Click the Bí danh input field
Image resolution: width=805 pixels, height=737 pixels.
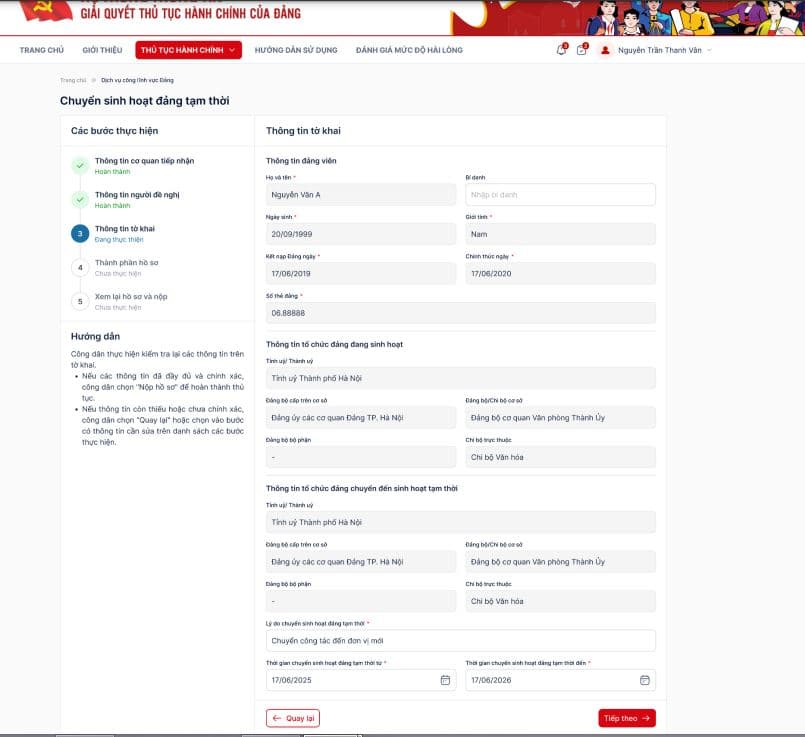click(x=560, y=195)
